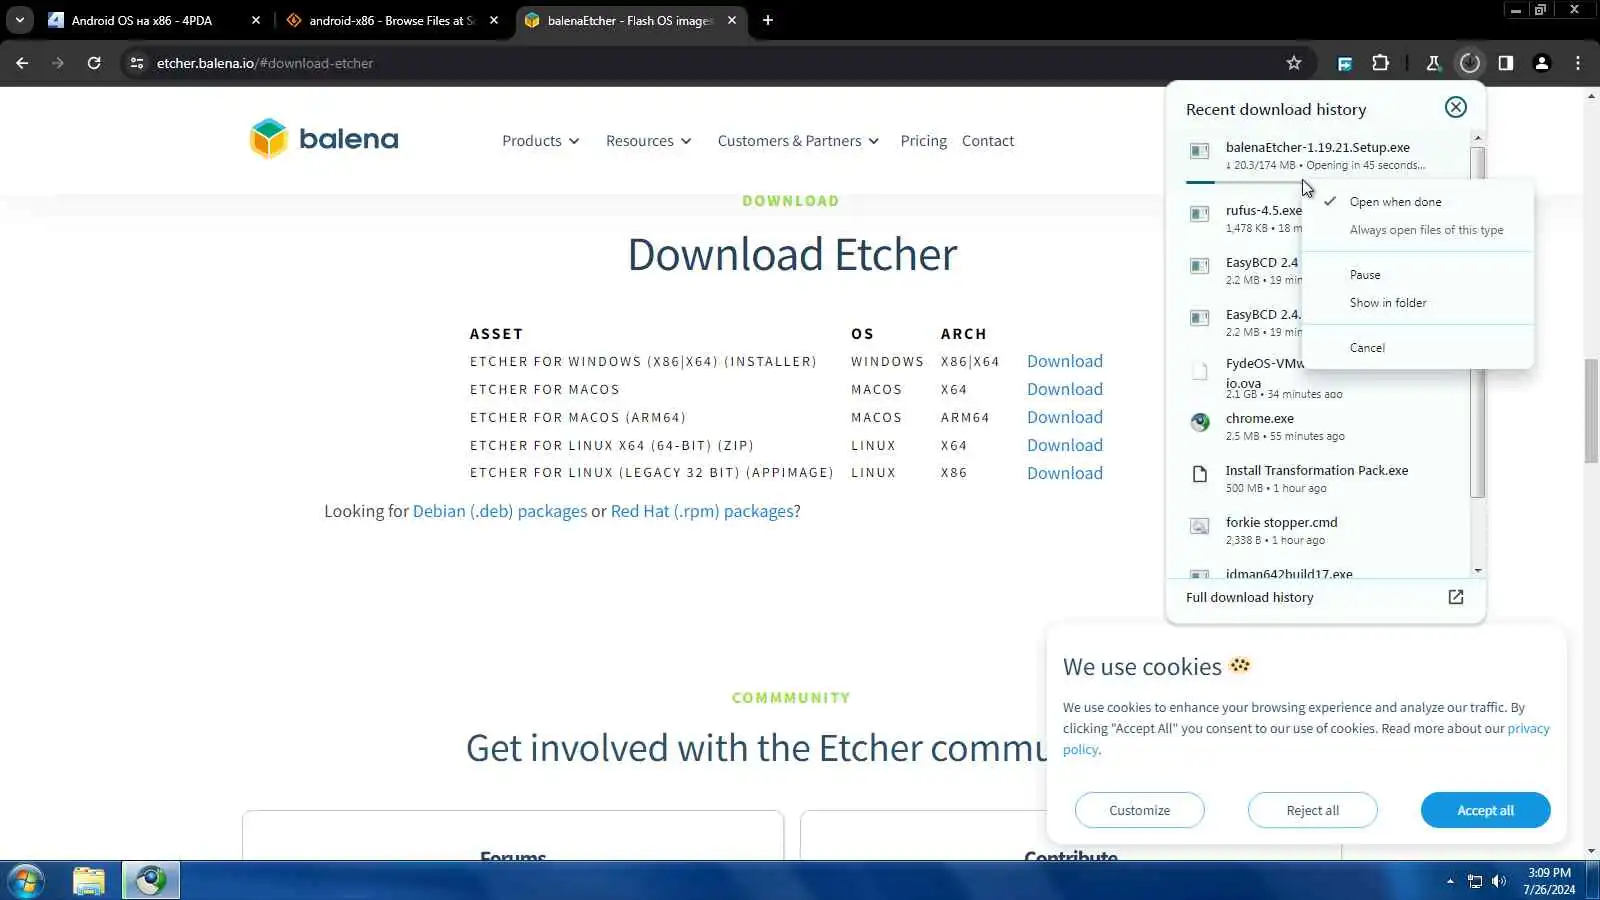Open a new browser tab

[x=768, y=20]
